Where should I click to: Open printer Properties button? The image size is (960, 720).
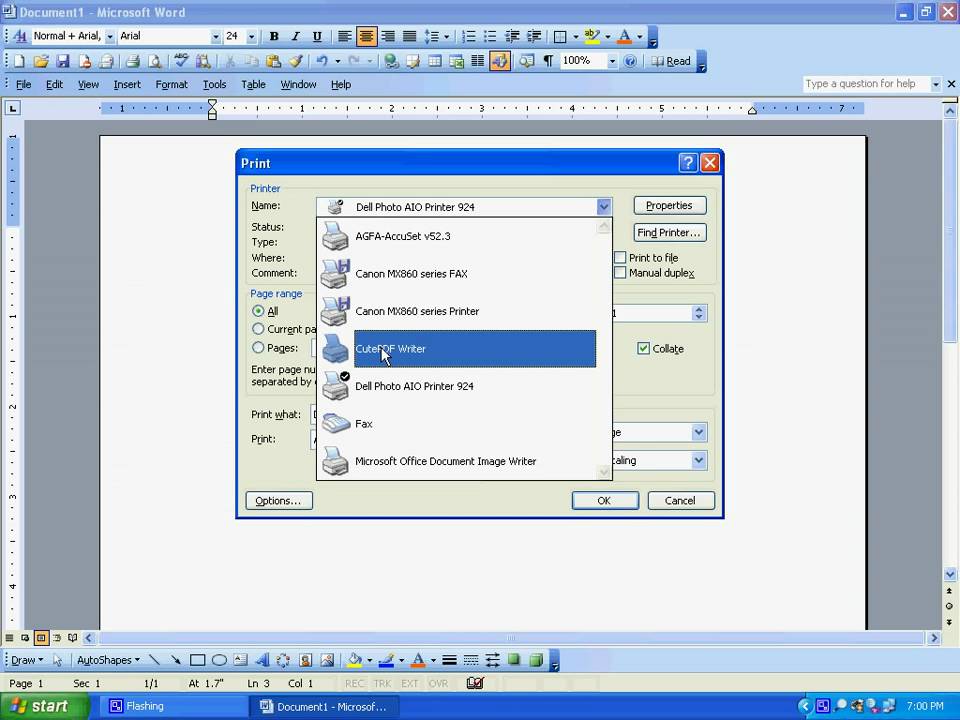point(670,205)
